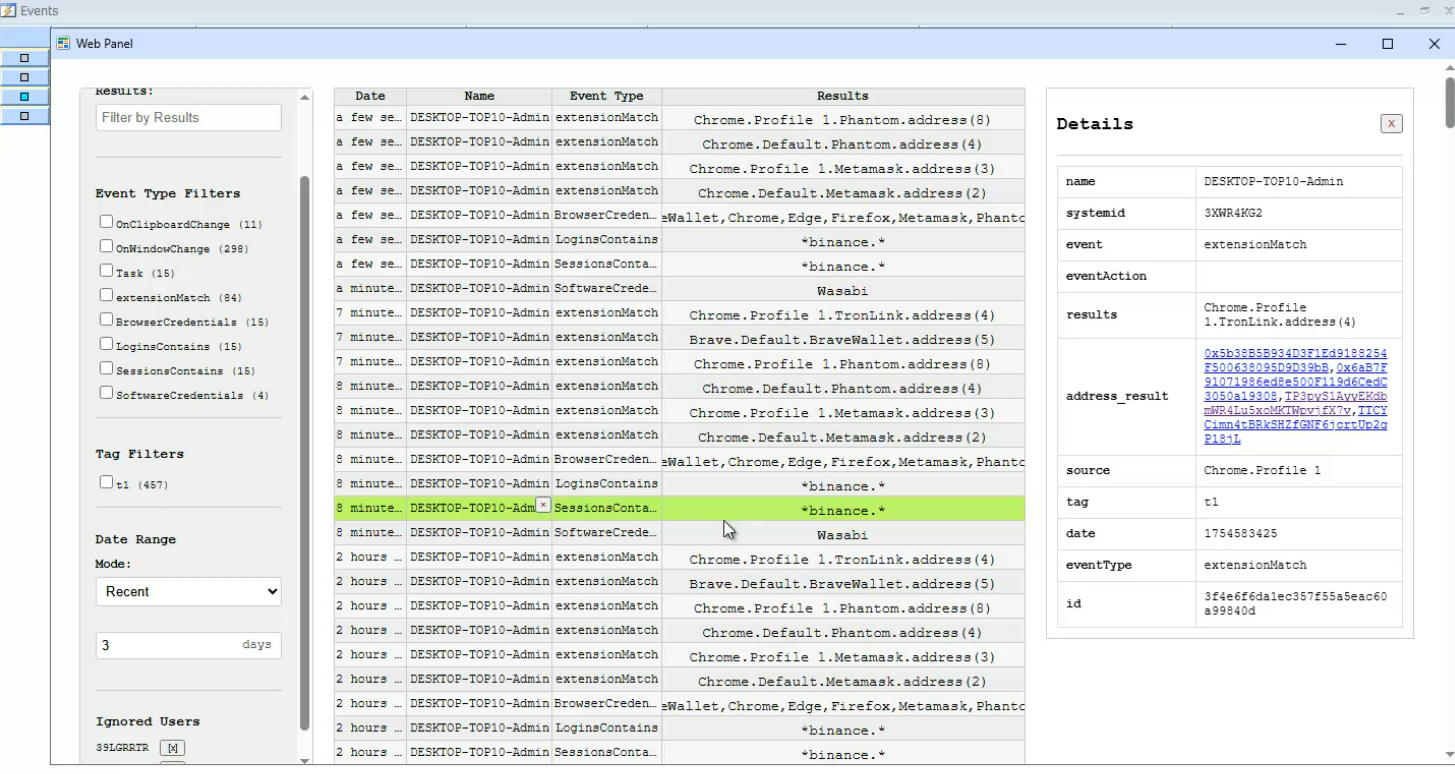Select 'a few se' Chrome.Default.Metamask.address(2) result
The image size is (1455, 774).
[843, 193]
